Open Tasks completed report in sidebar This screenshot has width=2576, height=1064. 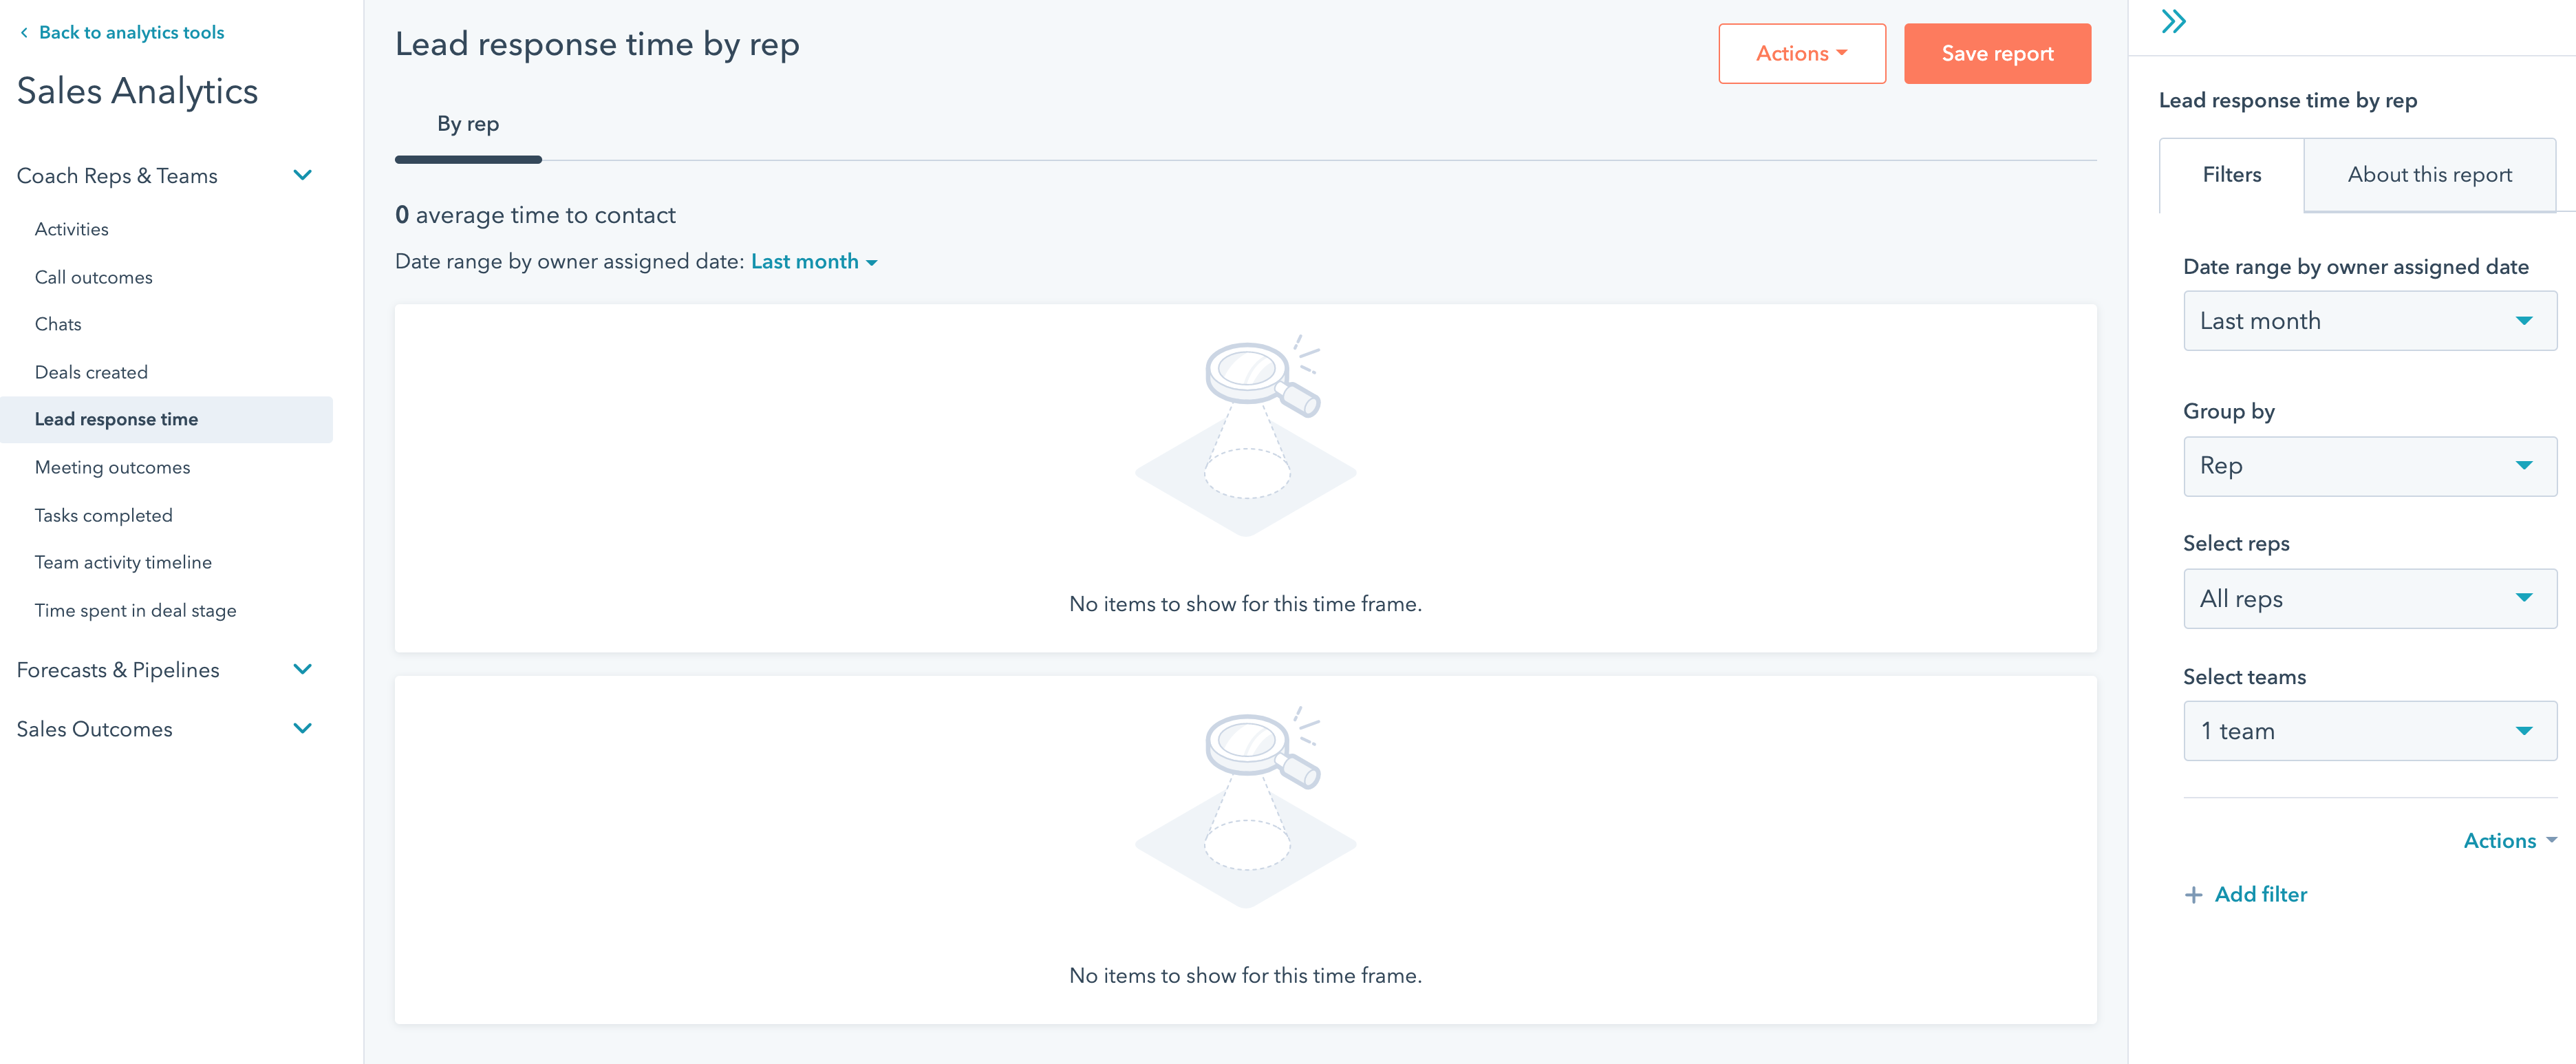104,515
